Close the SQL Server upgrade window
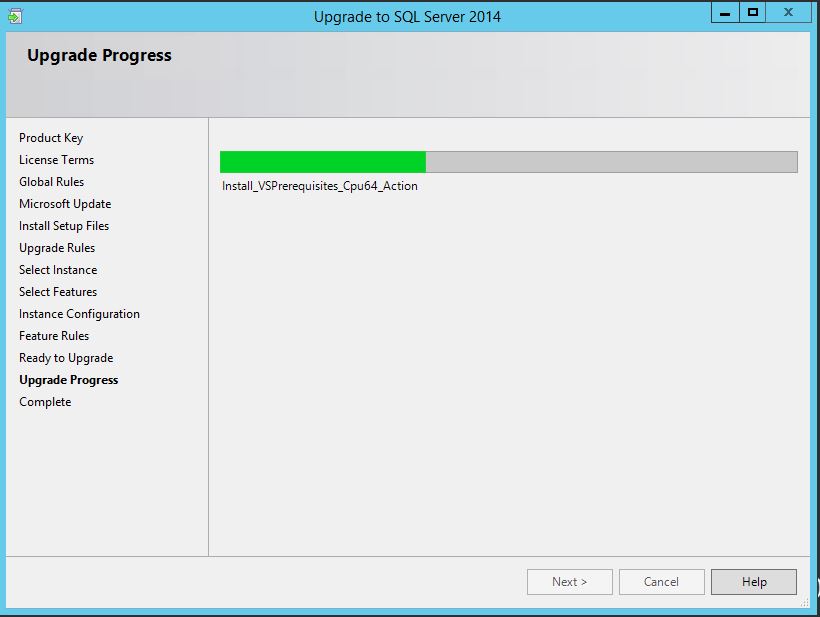This screenshot has width=820, height=617. click(x=789, y=13)
